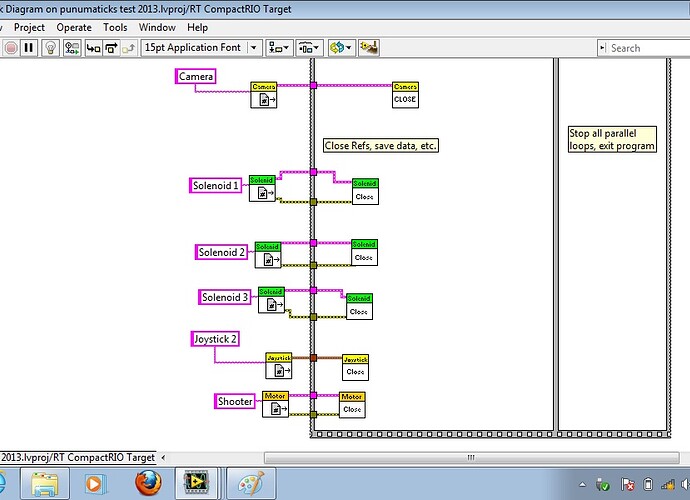Click the Camera wire tunnel on sequence border
690x500 pixels.
pos(313,85)
